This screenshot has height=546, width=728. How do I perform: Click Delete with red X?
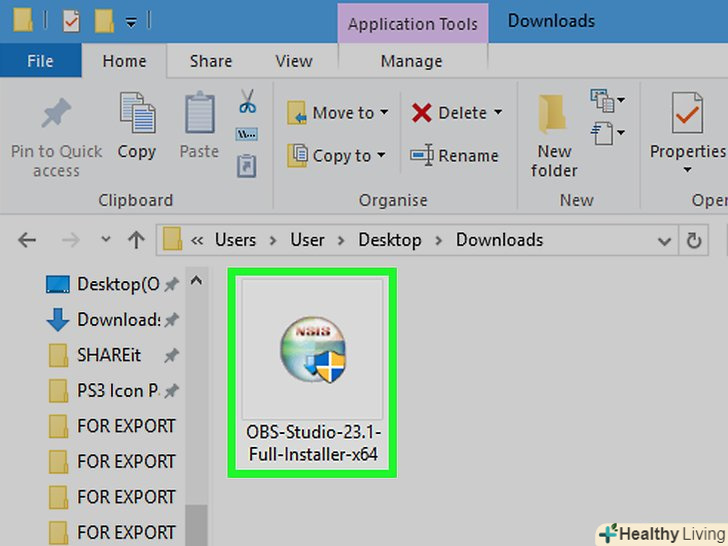(x=448, y=112)
